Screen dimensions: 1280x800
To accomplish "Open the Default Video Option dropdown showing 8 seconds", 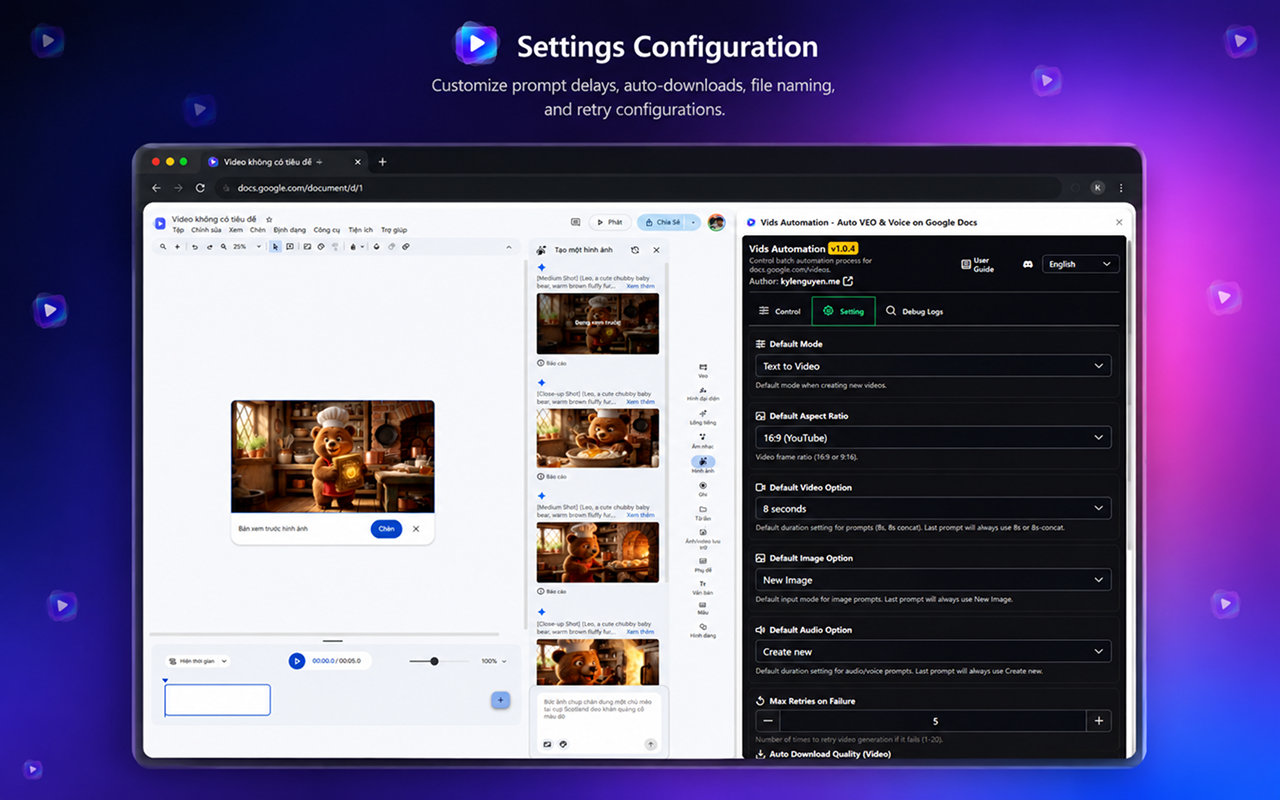I will [x=933, y=508].
